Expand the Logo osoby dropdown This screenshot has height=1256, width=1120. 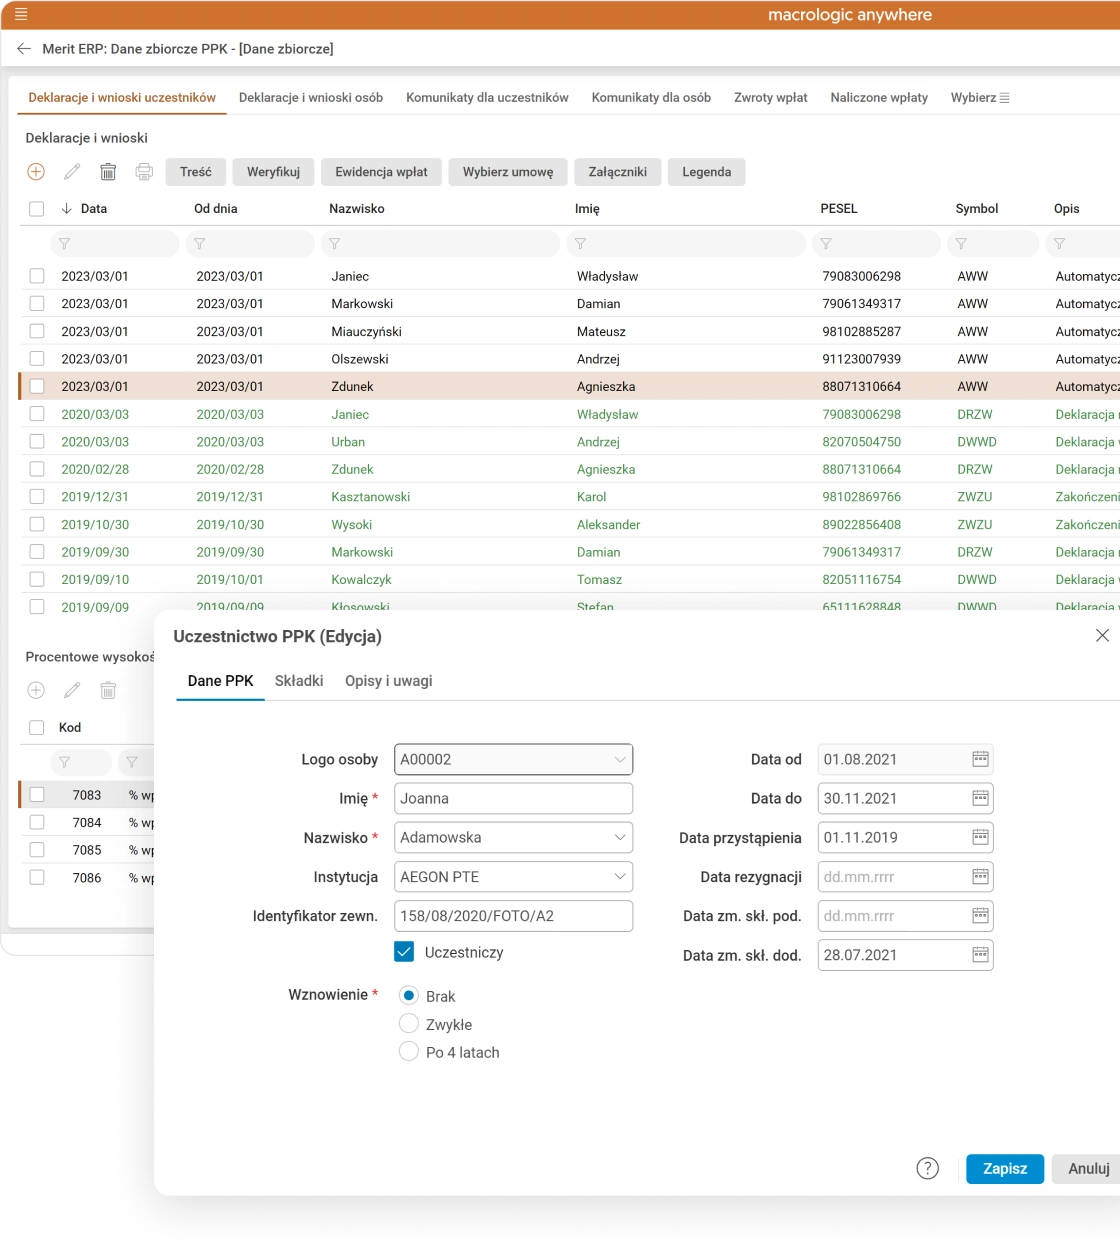pos(619,759)
